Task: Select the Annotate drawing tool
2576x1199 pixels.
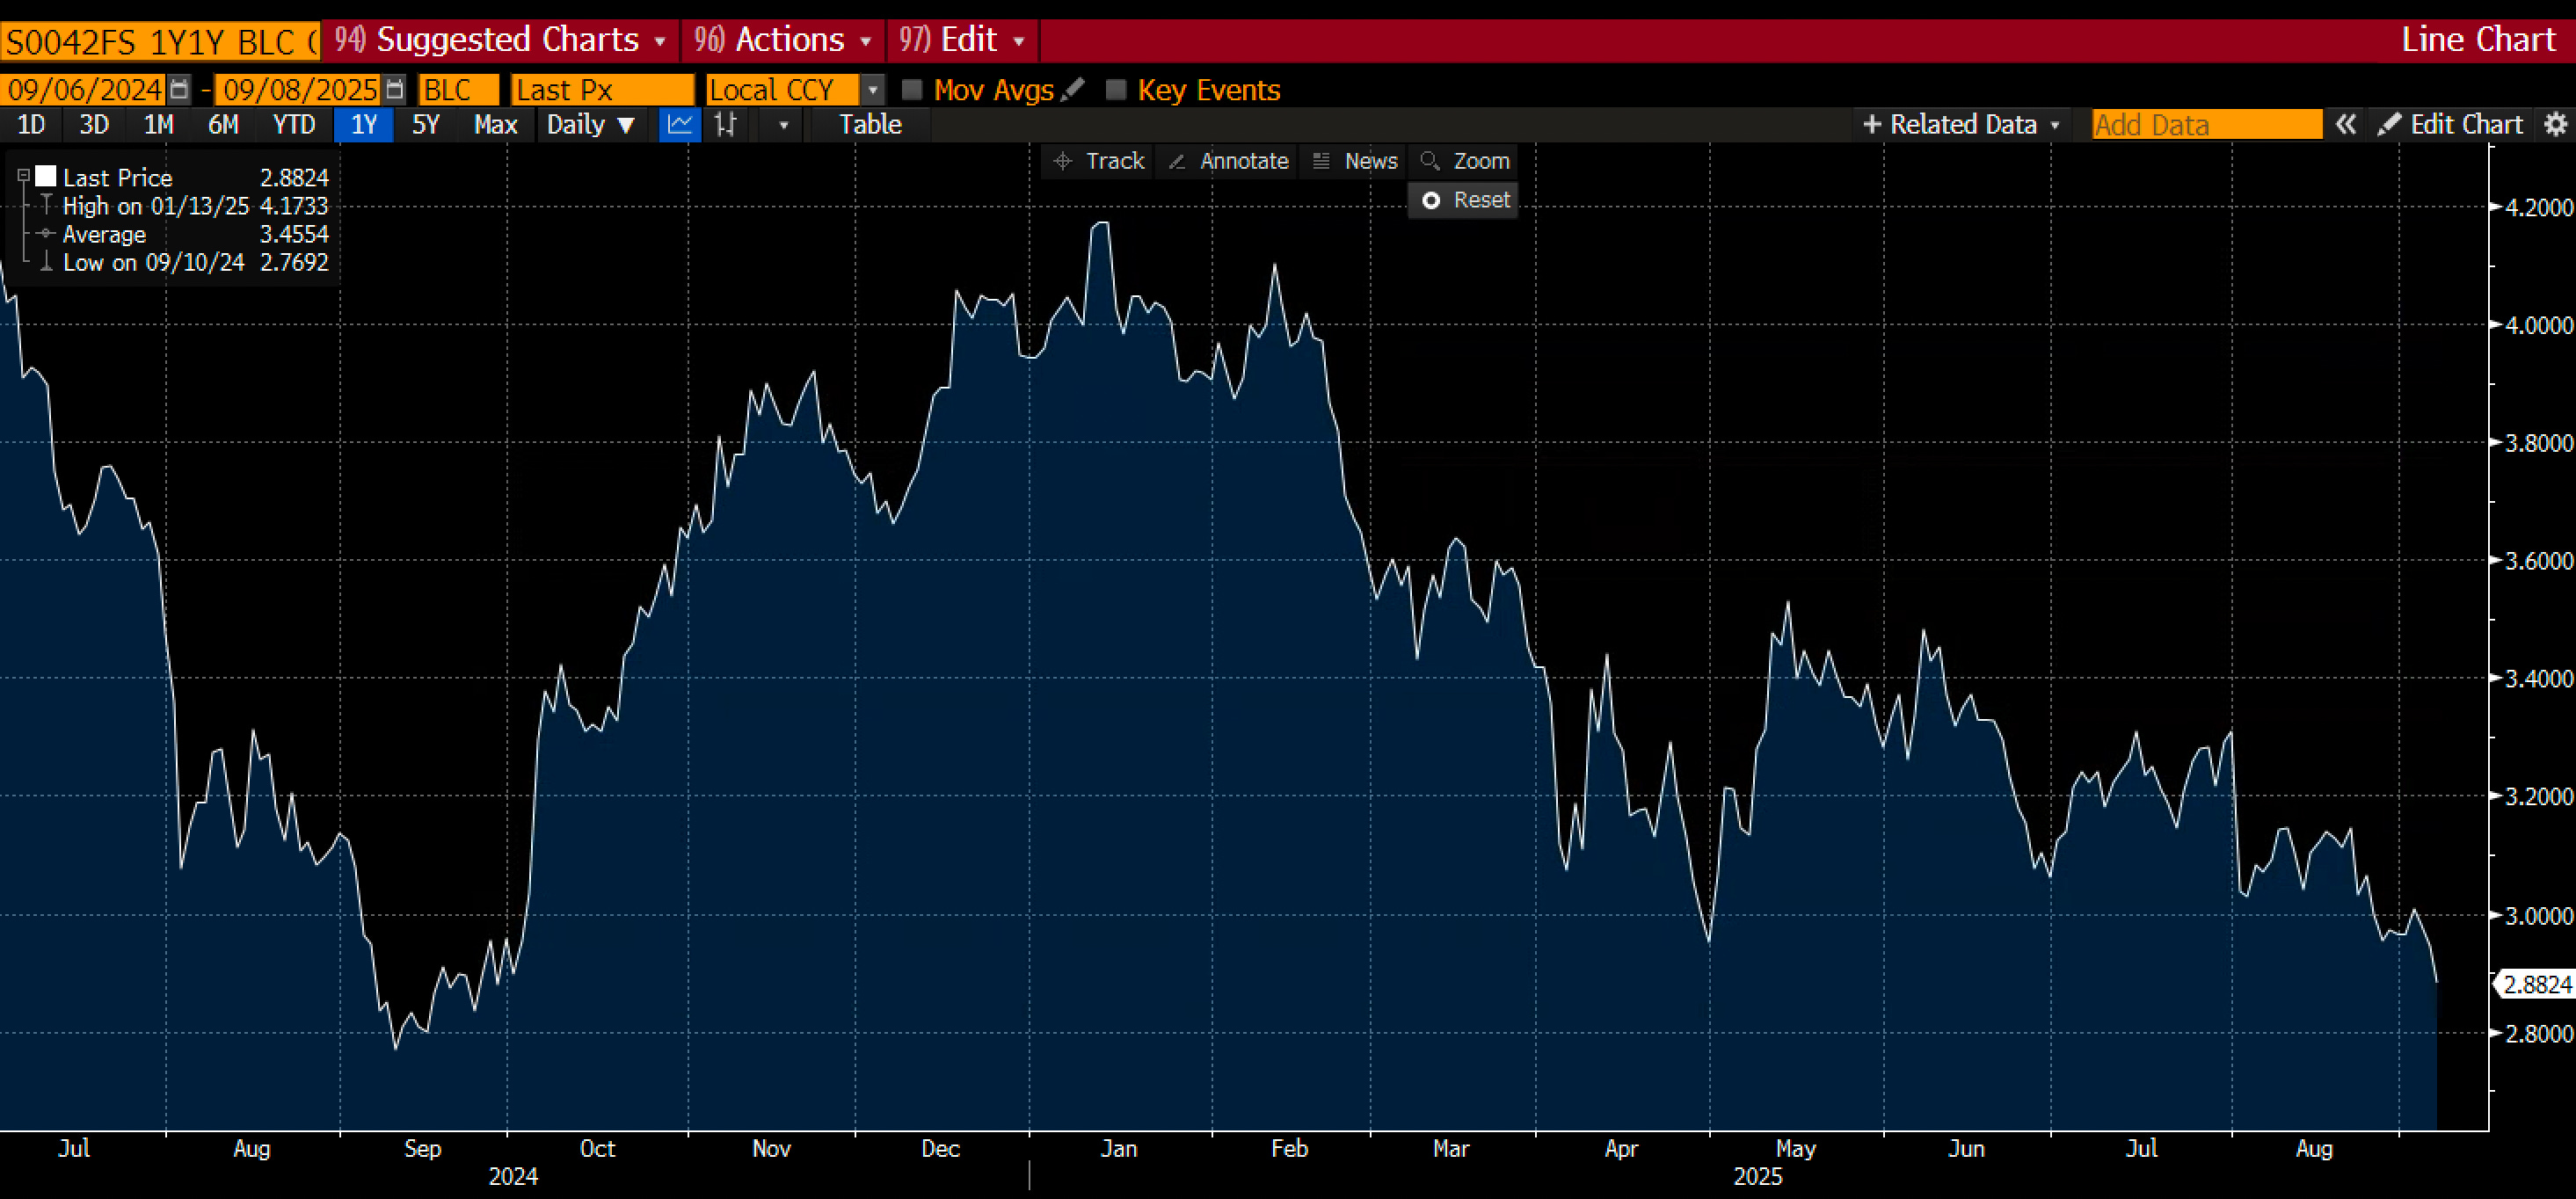Action: [1229, 161]
